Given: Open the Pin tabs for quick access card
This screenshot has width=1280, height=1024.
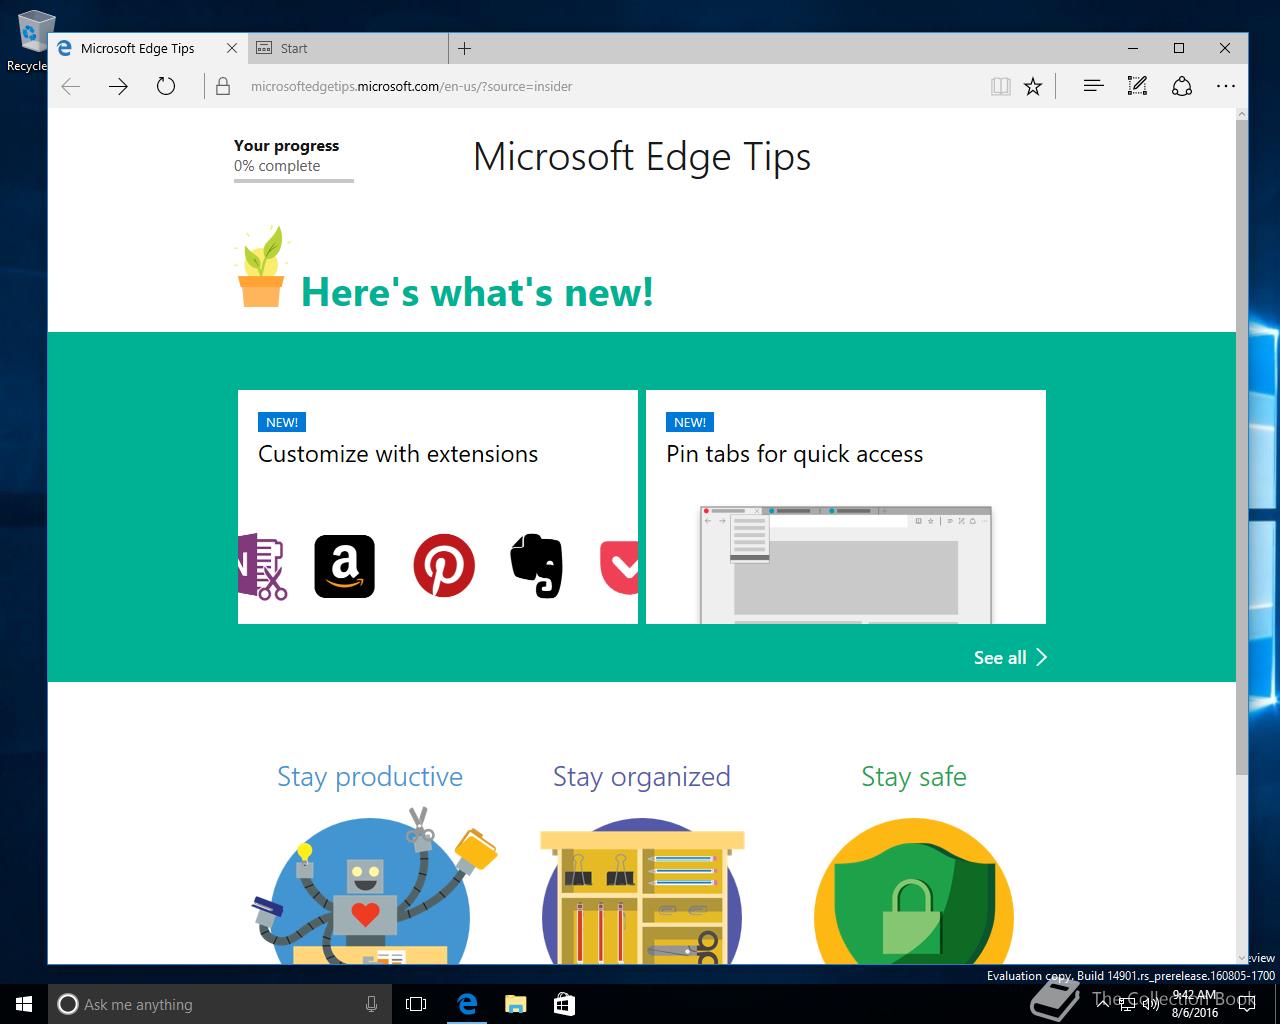Looking at the screenshot, I should click(846, 507).
